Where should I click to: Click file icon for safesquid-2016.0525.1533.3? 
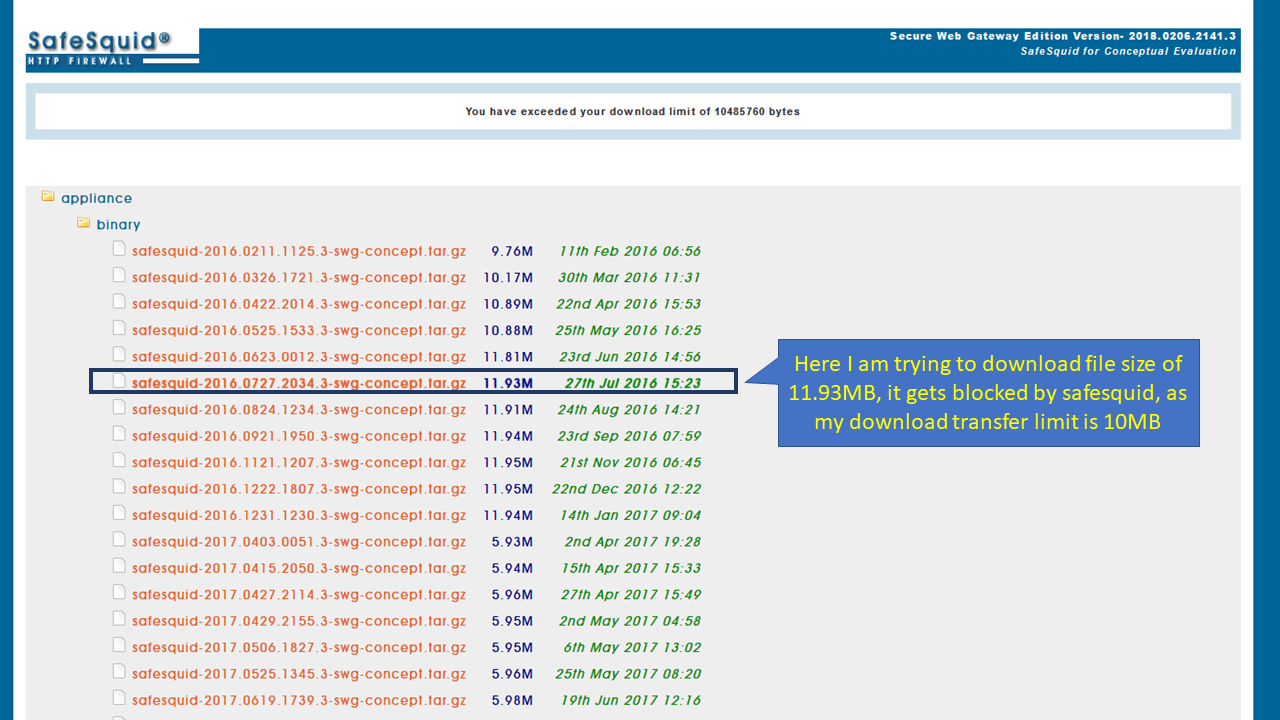(x=119, y=328)
